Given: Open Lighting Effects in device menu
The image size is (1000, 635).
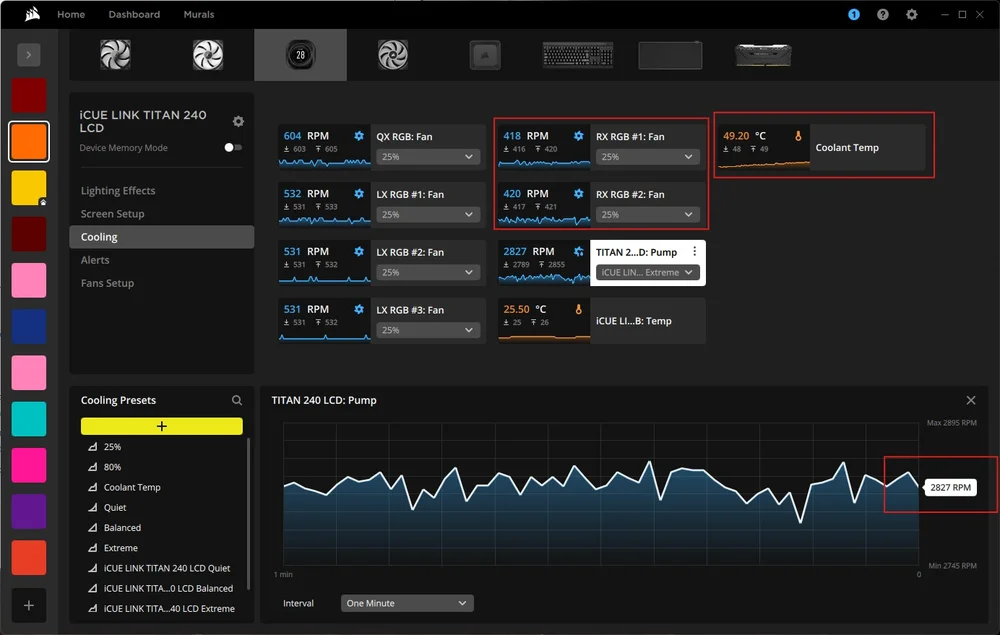Looking at the screenshot, I should pyautogui.click(x=118, y=191).
